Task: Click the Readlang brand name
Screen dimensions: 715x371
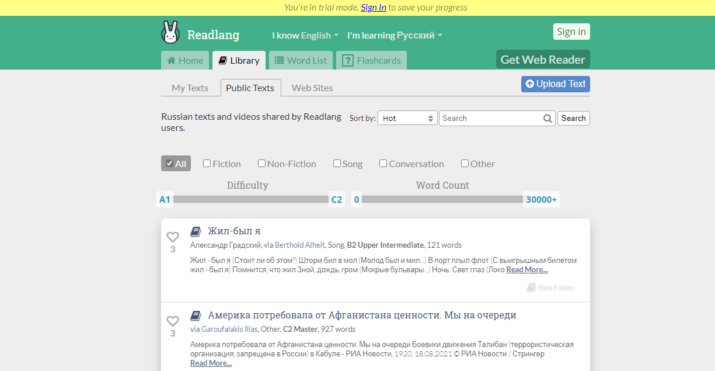Action: click(x=213, y=35)
